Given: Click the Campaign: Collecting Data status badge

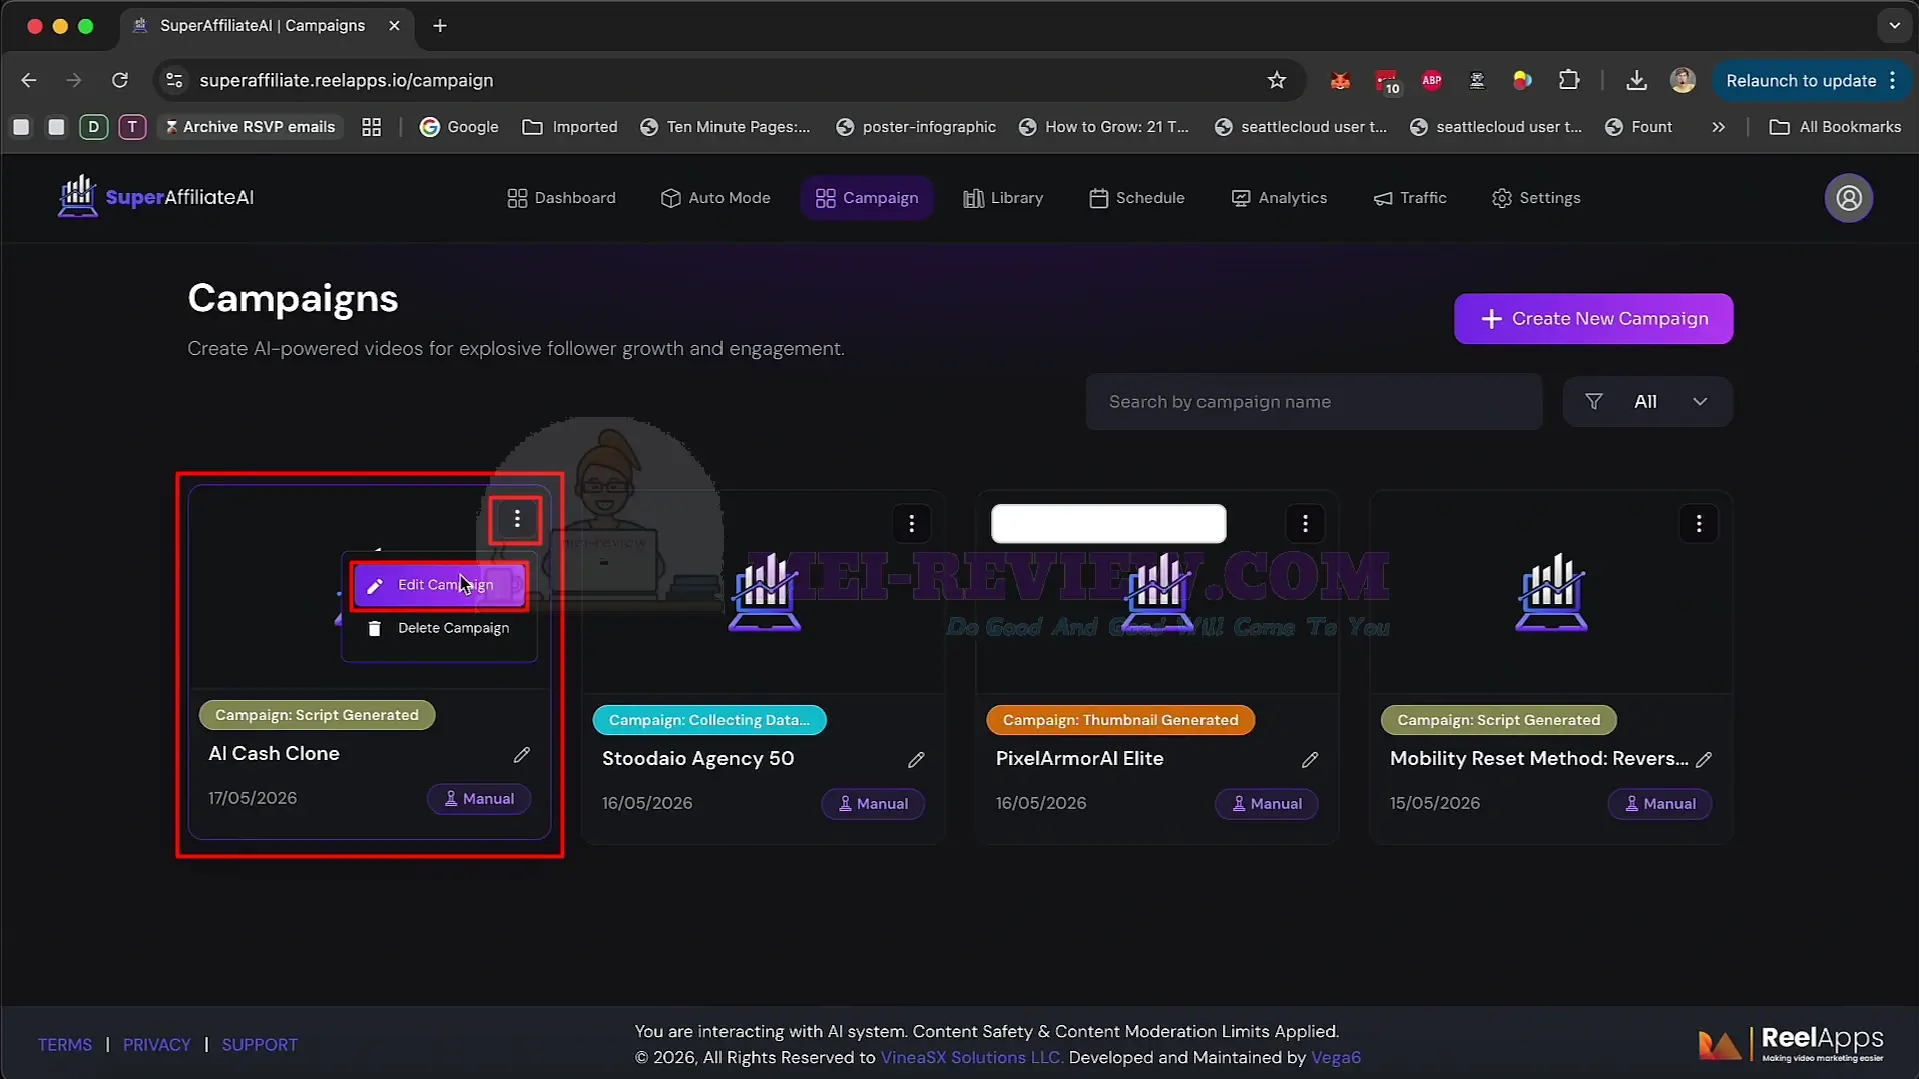Looking at the screenshot, I should pos(709,720).
